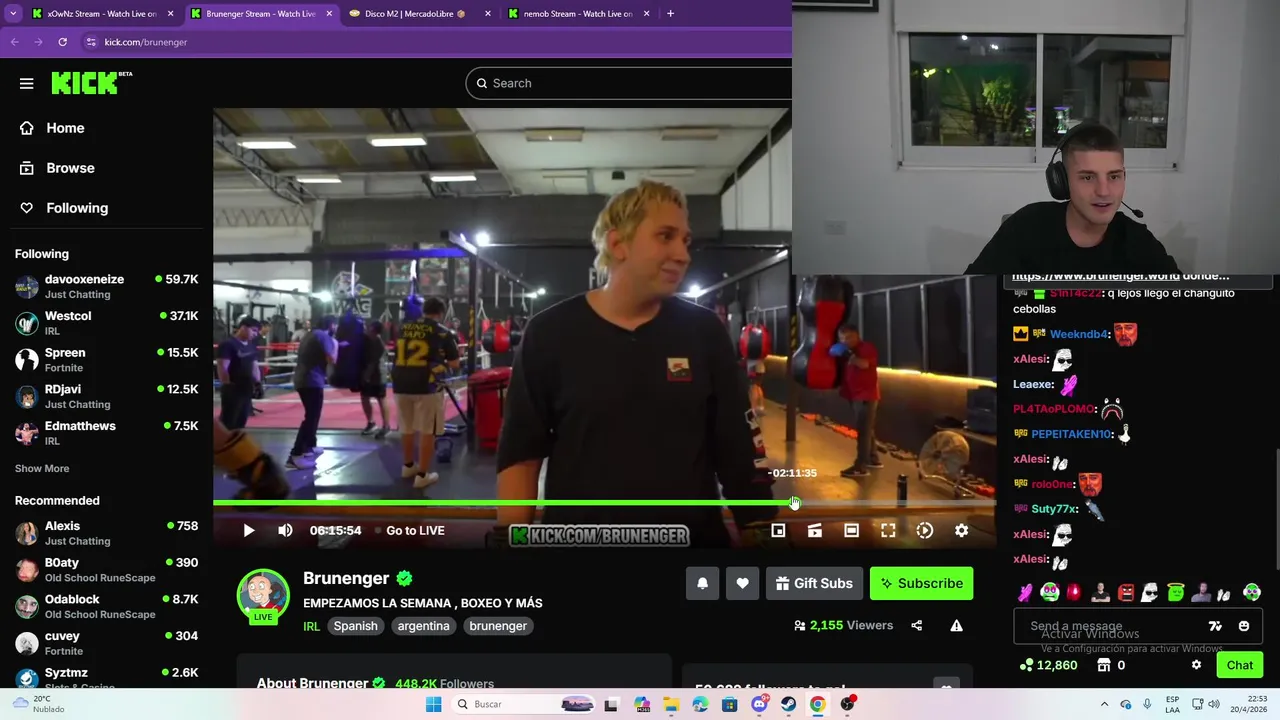Enable picture-in-picture mini player

point(778,531)
